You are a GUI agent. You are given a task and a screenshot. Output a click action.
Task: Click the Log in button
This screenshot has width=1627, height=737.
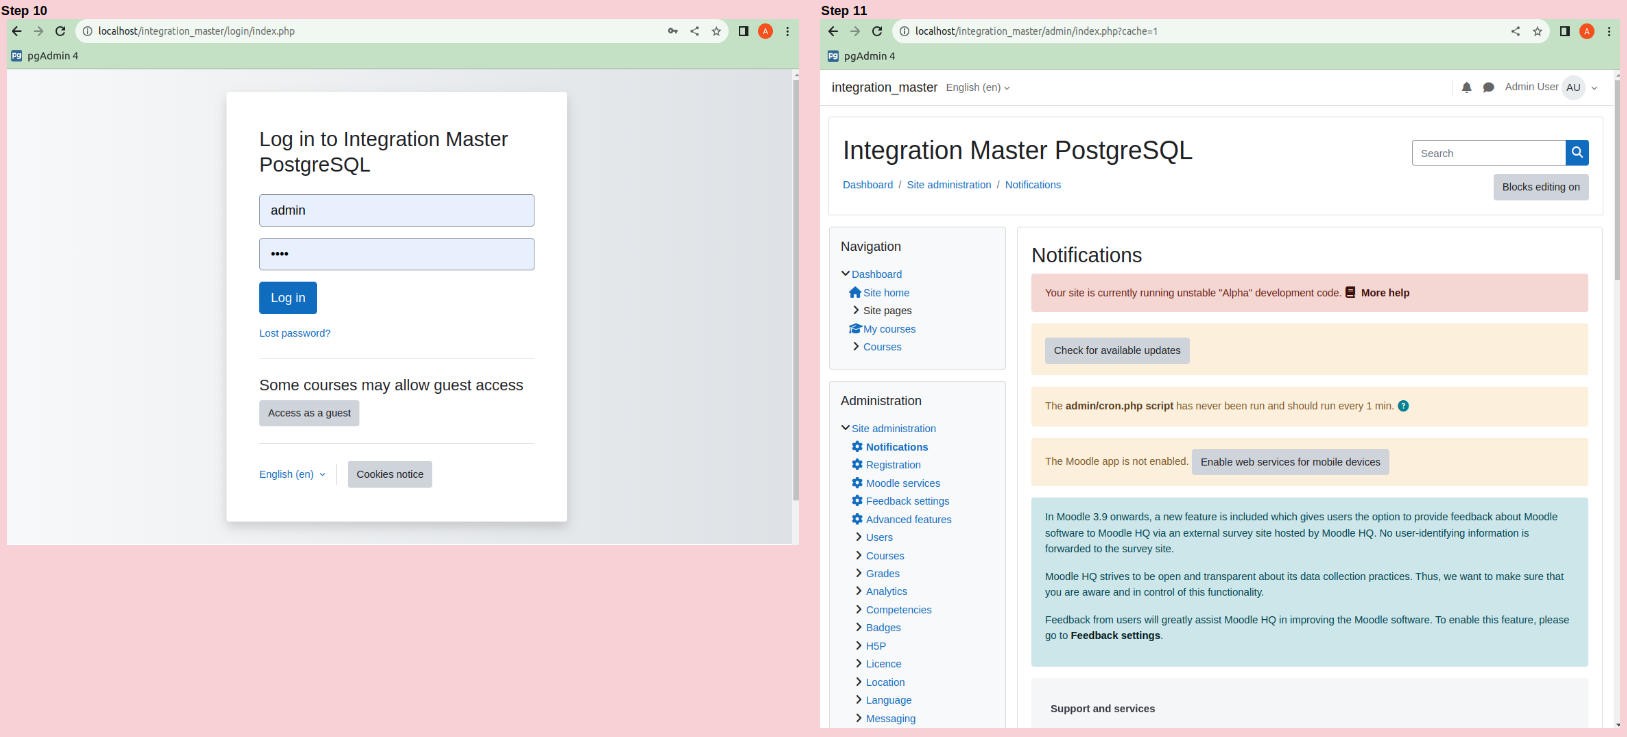(x=288, y=298)
